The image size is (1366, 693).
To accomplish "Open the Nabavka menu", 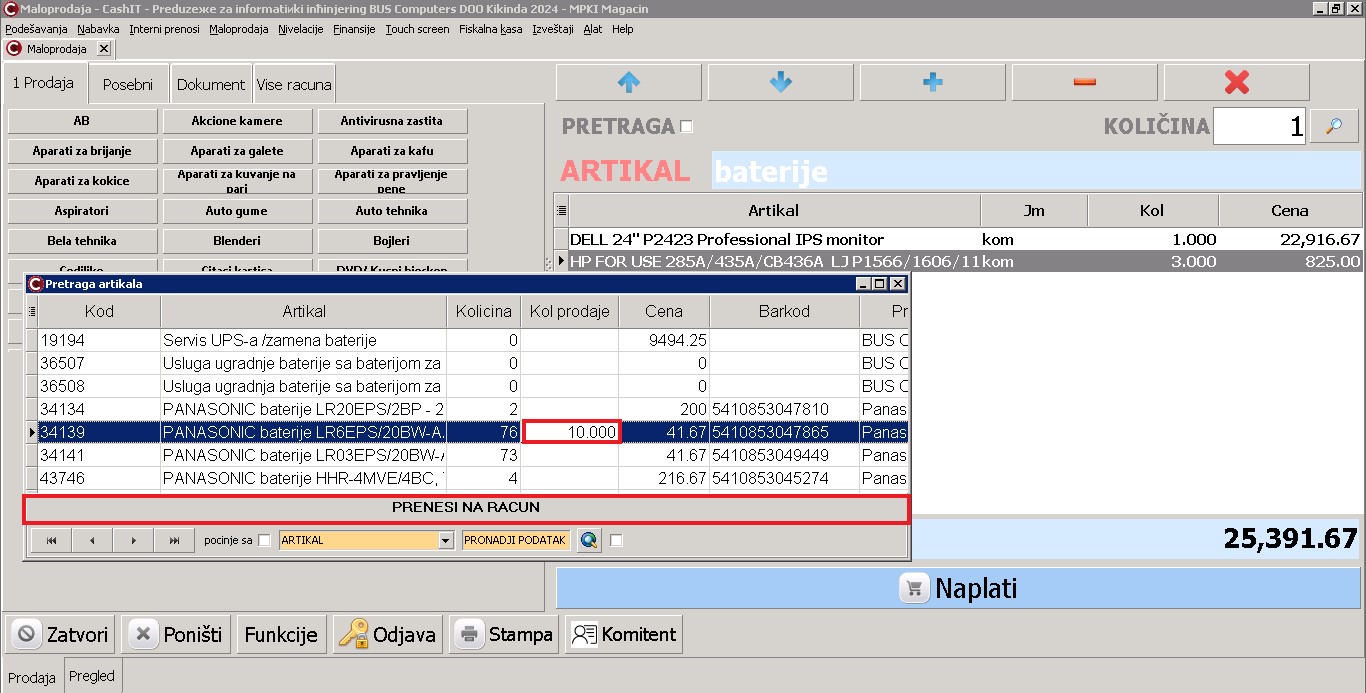I will [98, 29].
